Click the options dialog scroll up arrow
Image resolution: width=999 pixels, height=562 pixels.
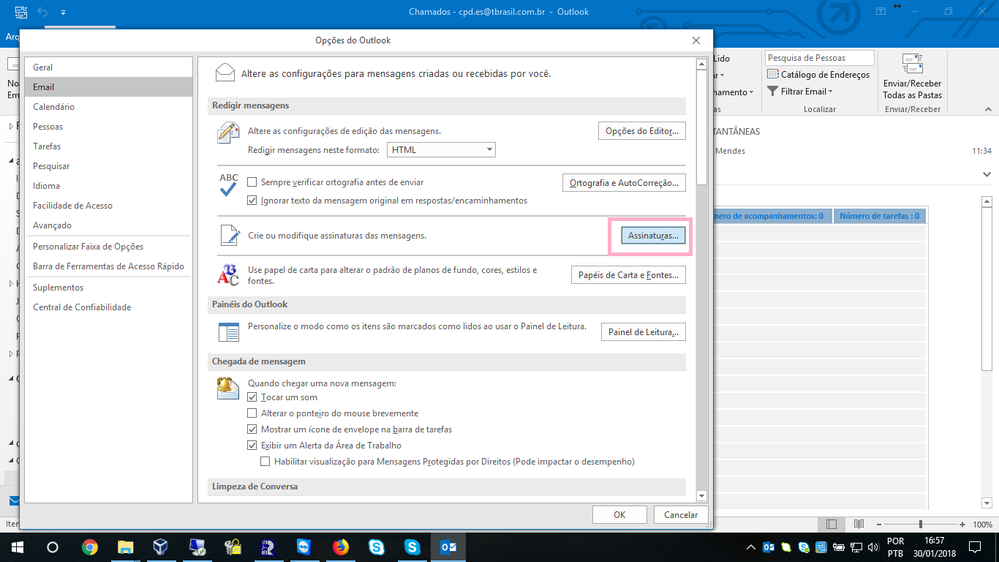(x=701, y=64)
